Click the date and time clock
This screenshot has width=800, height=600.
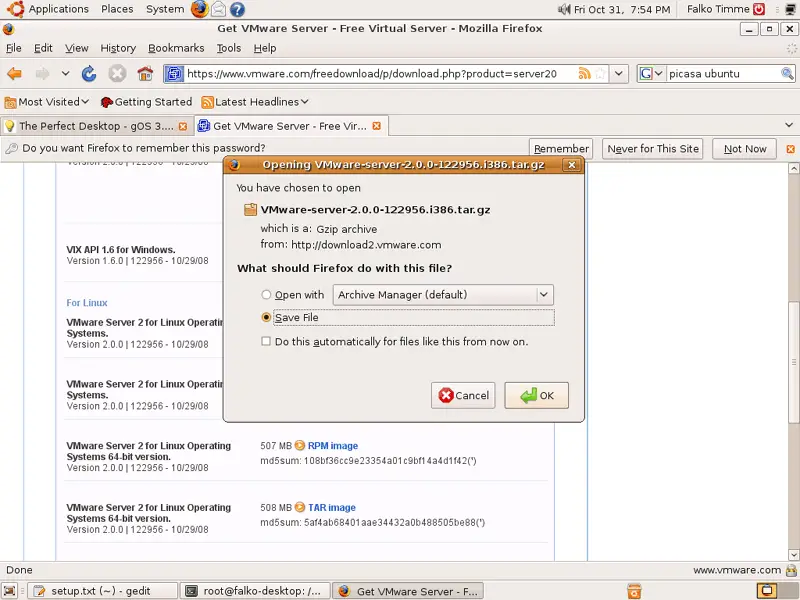pos(622,9)
